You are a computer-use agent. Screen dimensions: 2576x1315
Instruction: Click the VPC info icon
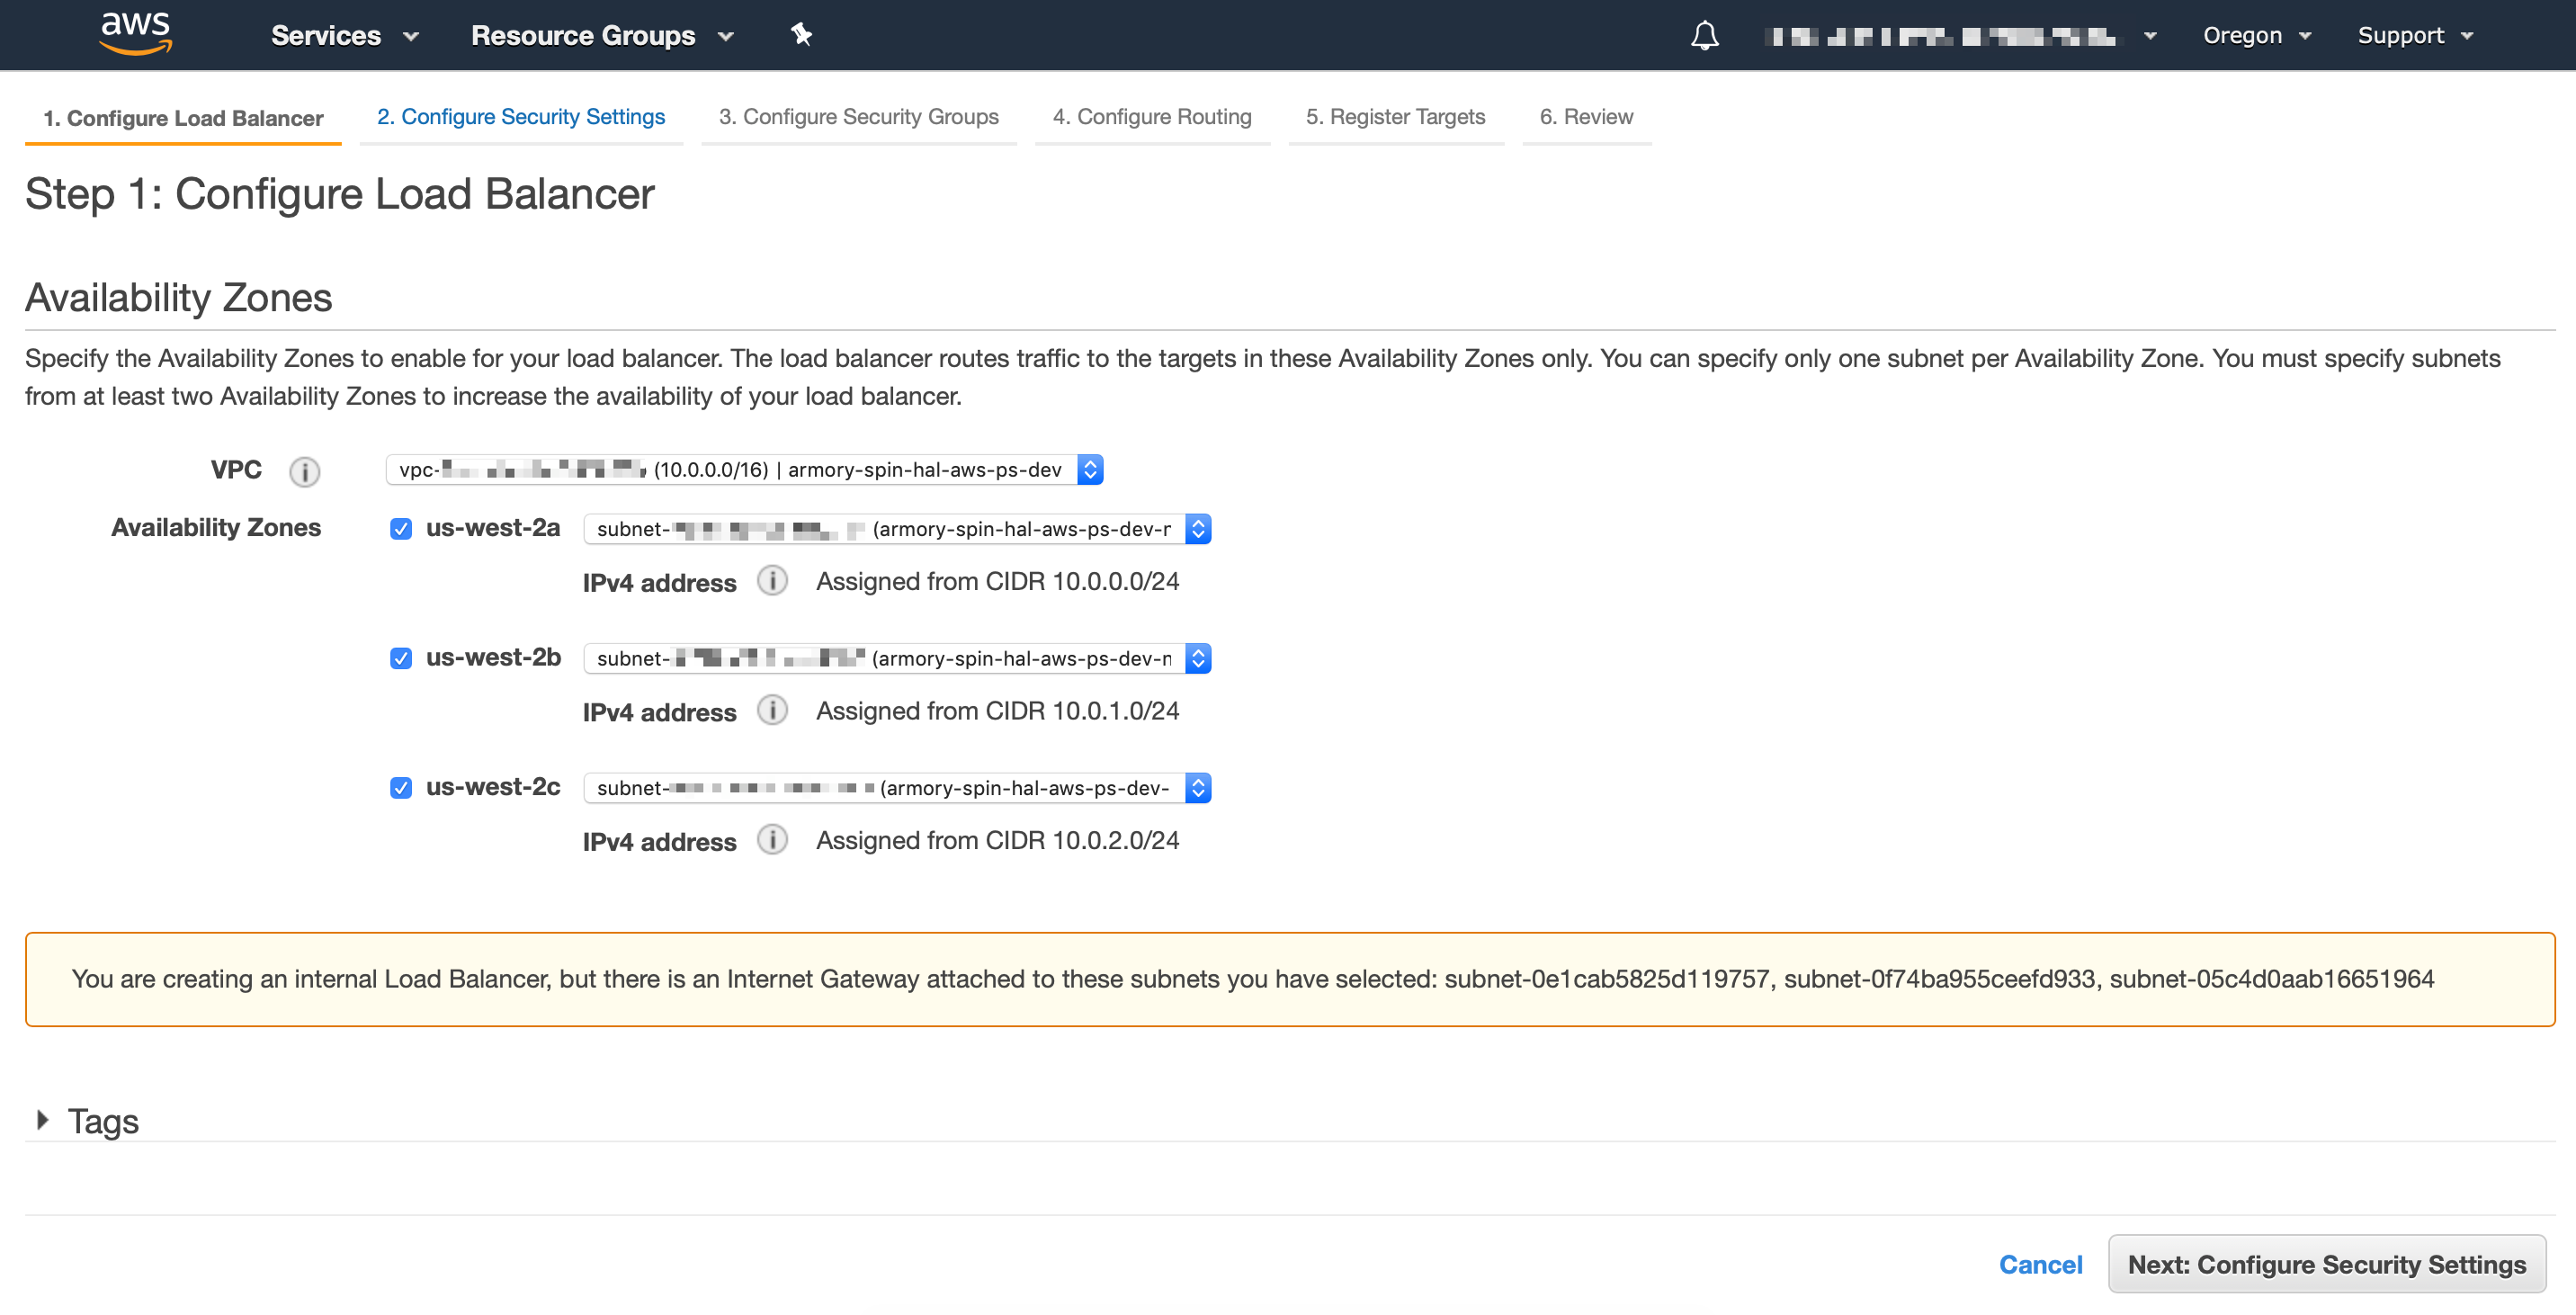tap(304, 471)
